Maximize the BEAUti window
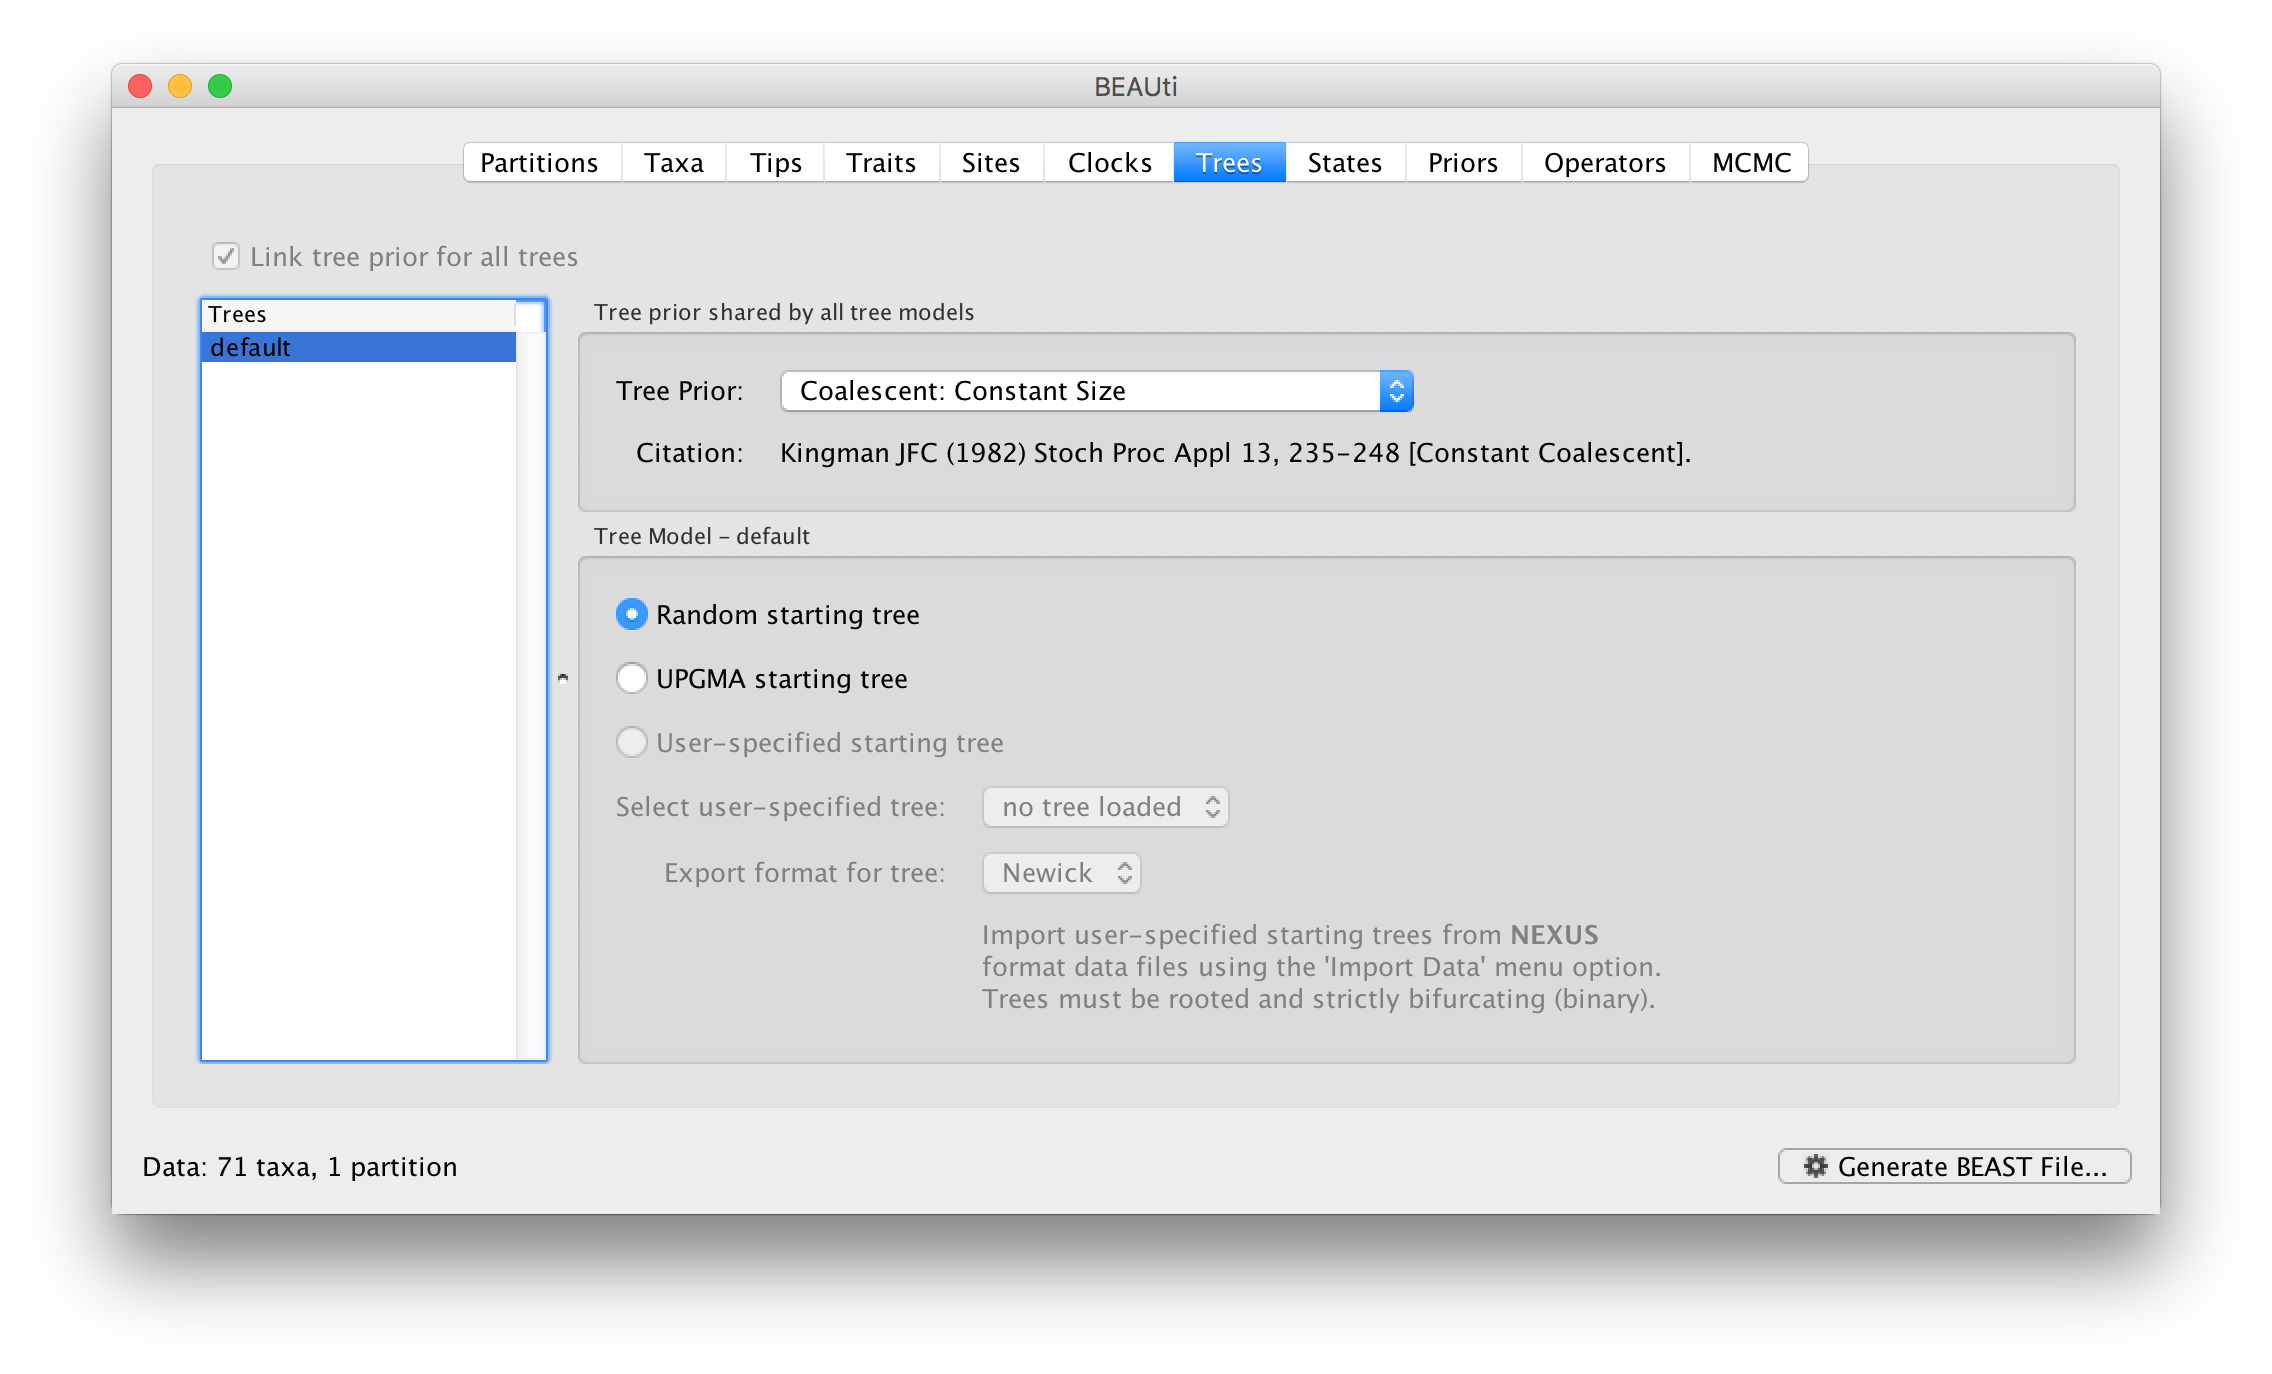Screen dimensions: 2272x1374 220,86
